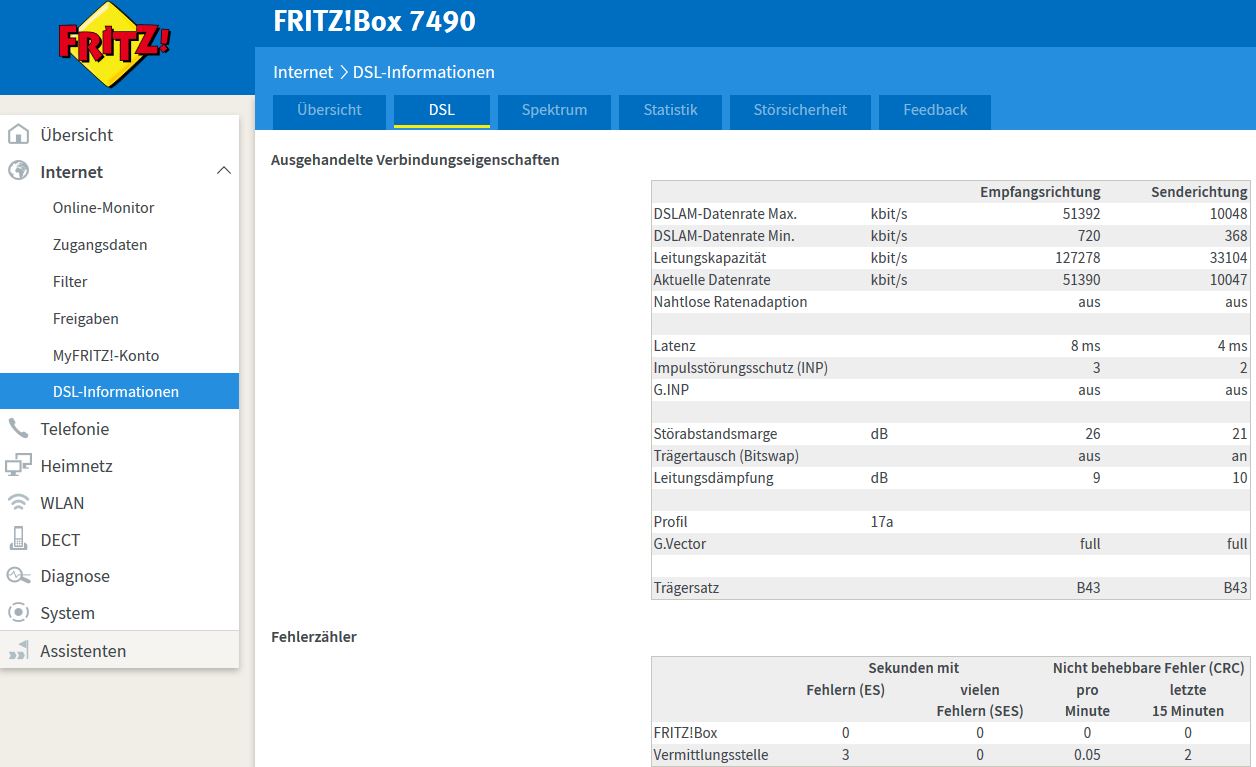
Task: Click the Internet breadcrumb link
Action: pos(303,72)
